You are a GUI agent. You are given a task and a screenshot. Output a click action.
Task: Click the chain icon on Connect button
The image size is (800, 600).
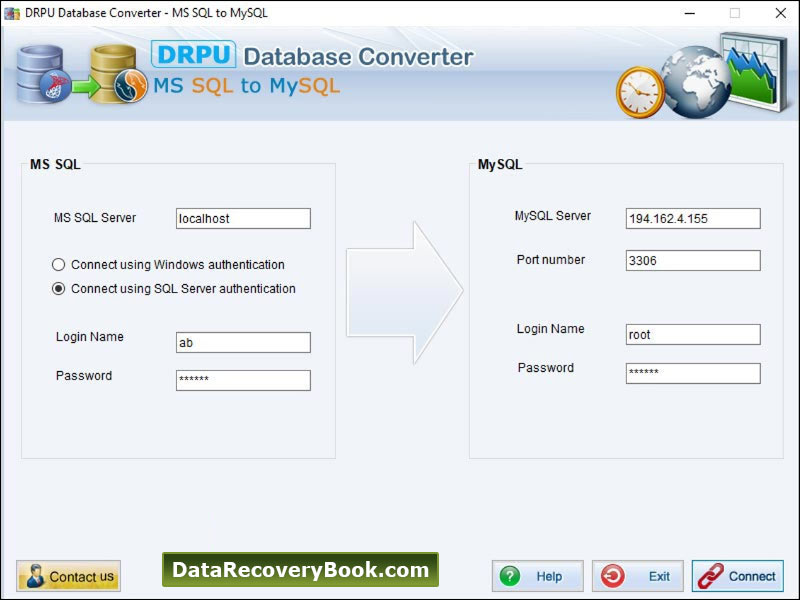click(x=712, y=576)
